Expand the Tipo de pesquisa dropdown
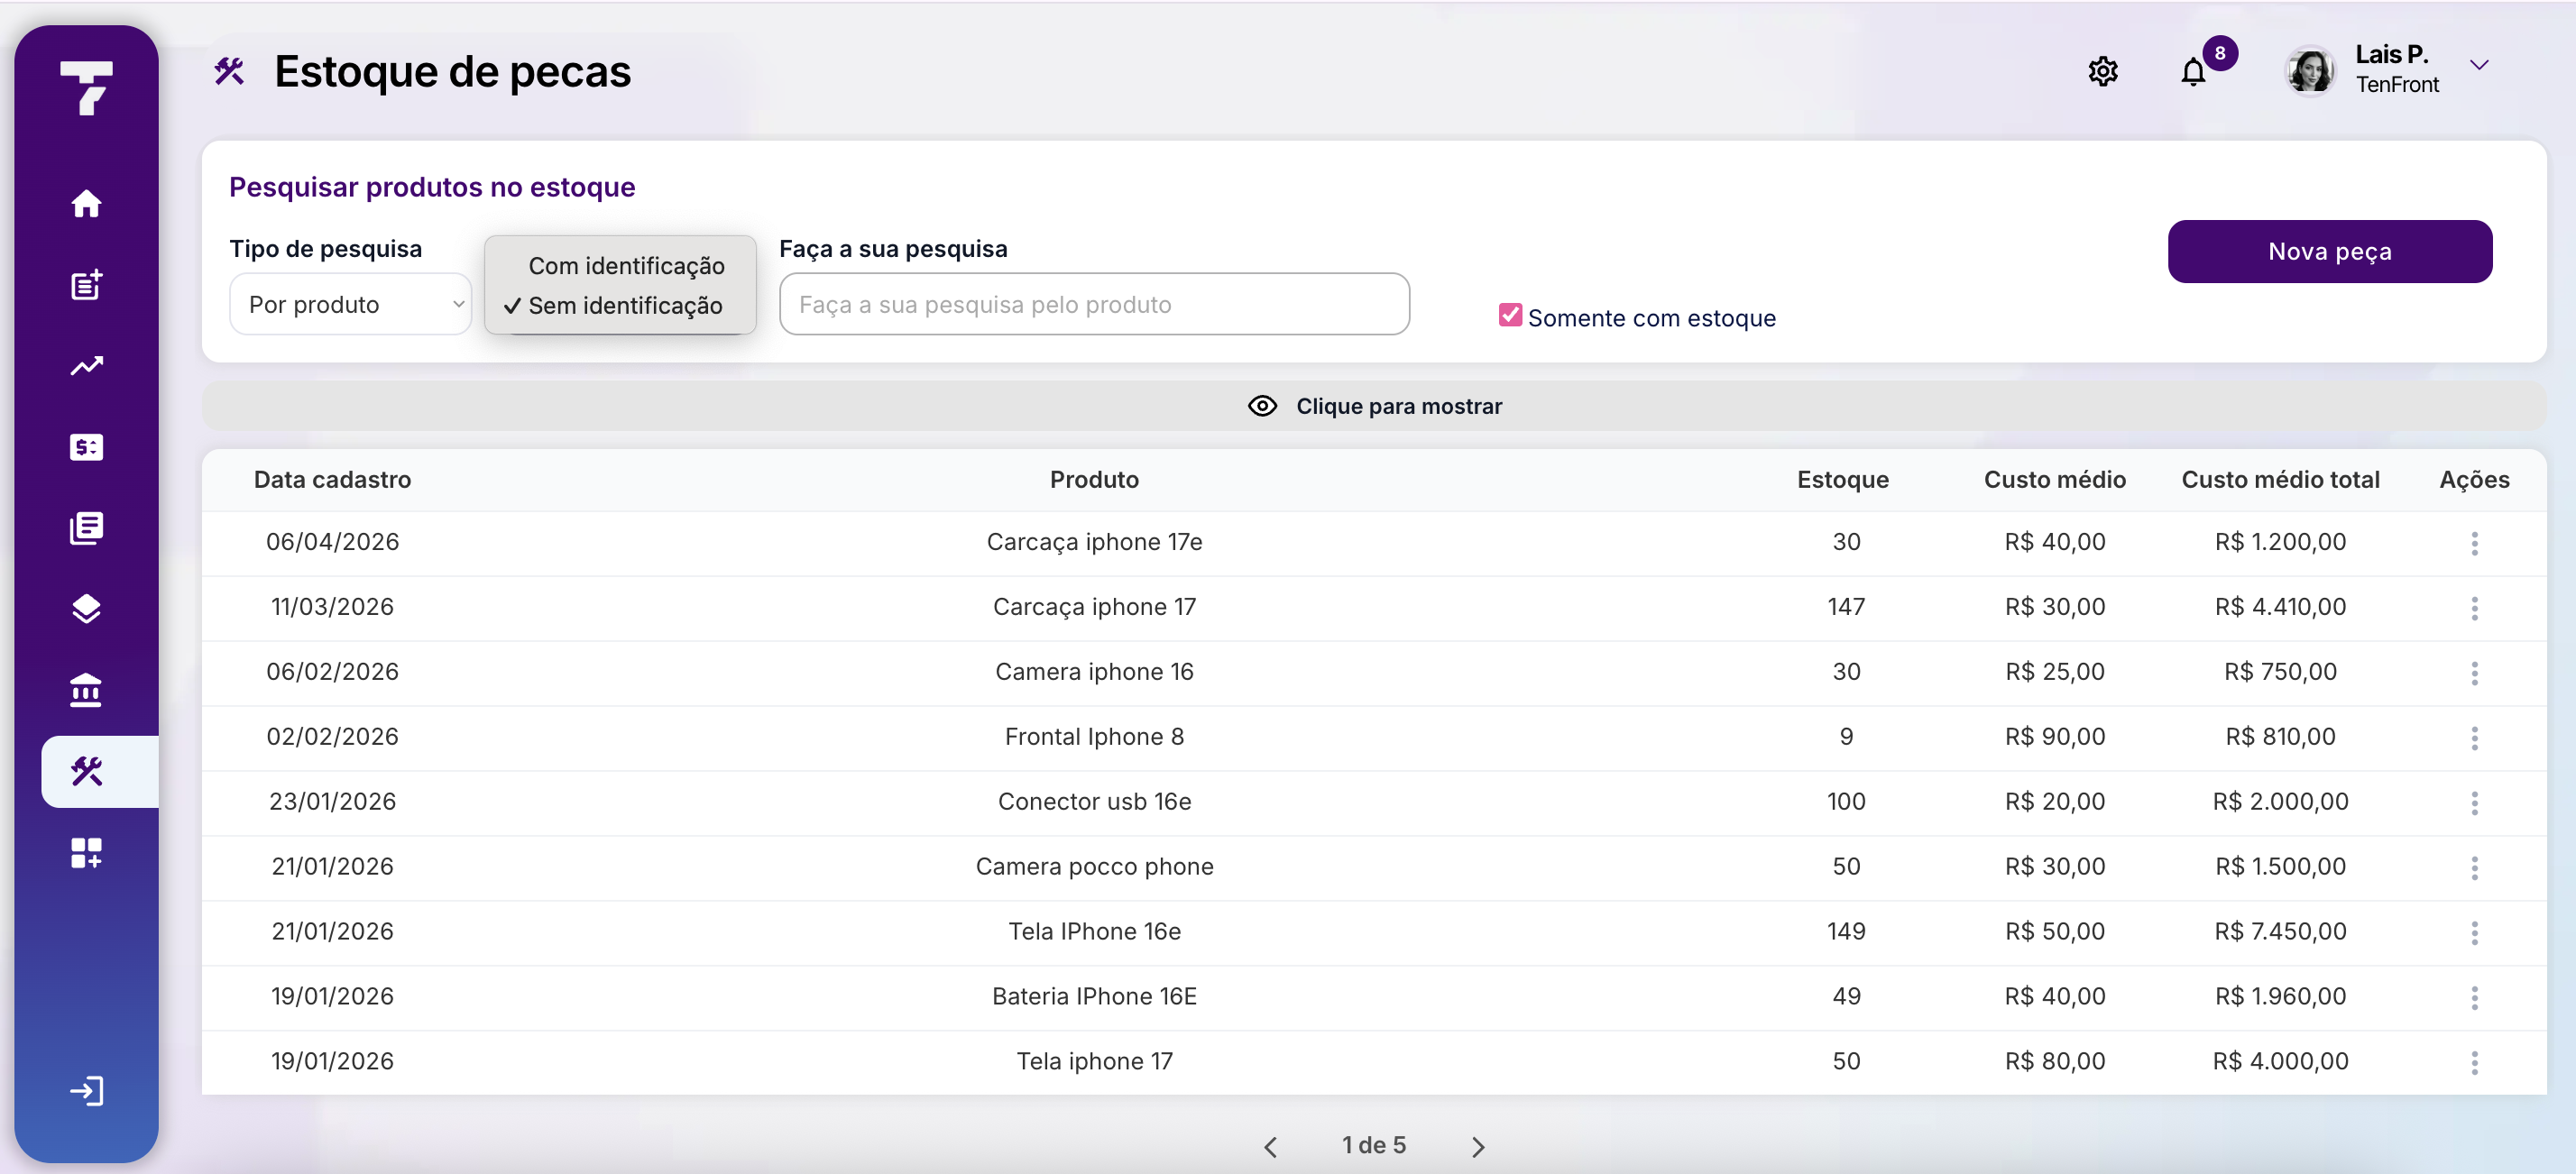 (350, 304)
